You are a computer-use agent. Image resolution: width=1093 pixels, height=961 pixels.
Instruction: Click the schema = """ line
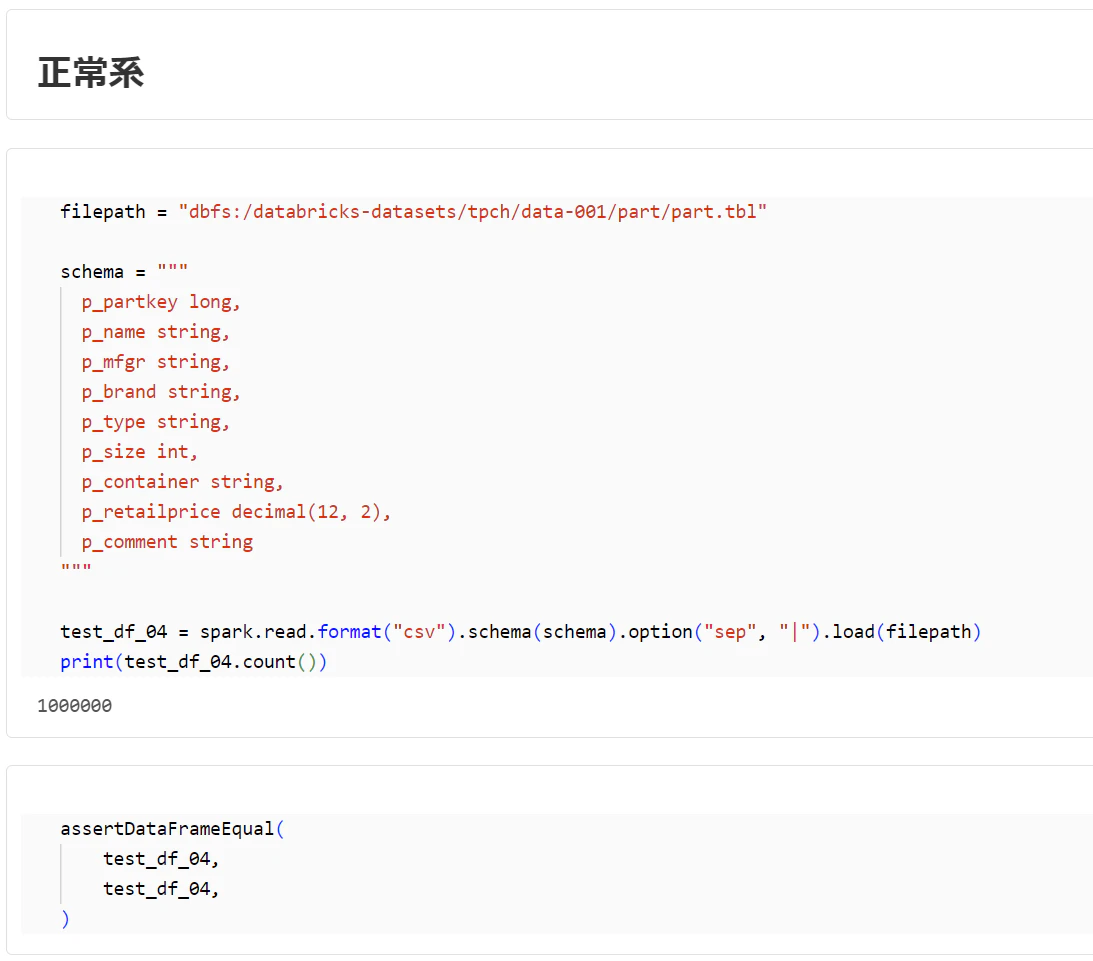coord(124,272)
